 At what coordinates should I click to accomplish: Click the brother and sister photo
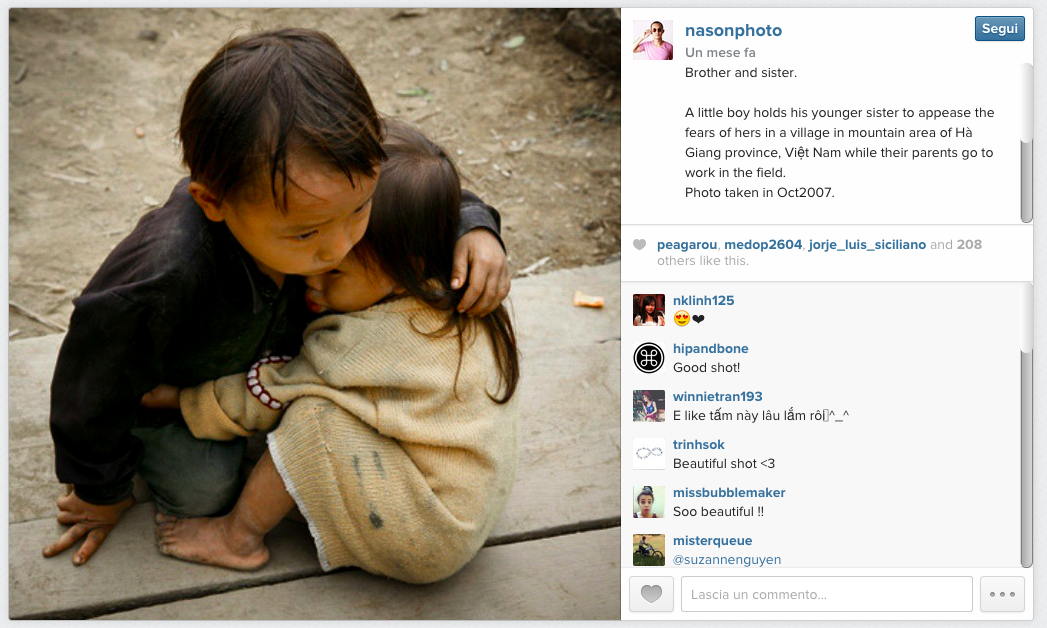point(315,314)
